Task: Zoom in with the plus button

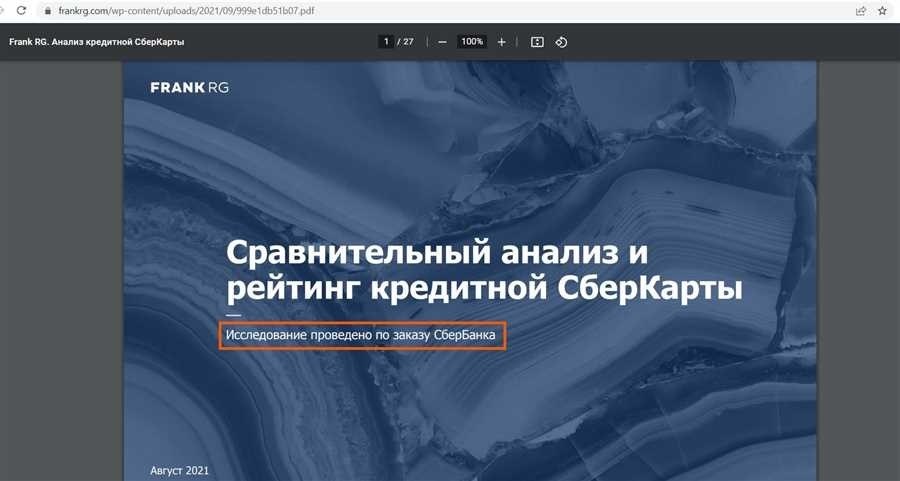Action: pyautogui.click(x=501, y=42)
